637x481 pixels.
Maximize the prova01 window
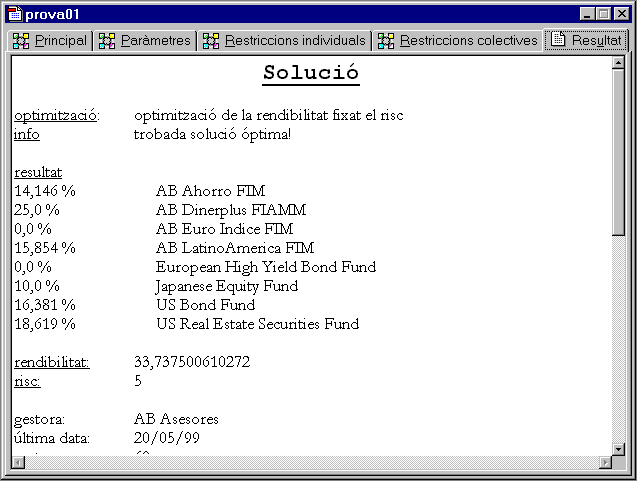(603, 14)
